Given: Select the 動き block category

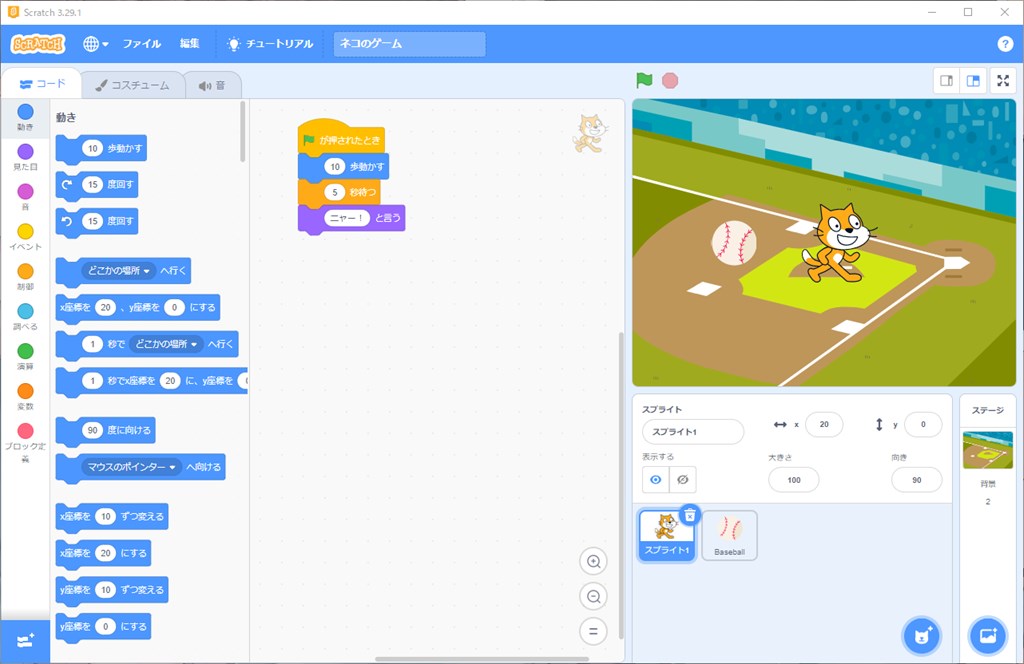Looking at the screenshot, I should pyautogui.click(x=25, y=118).
